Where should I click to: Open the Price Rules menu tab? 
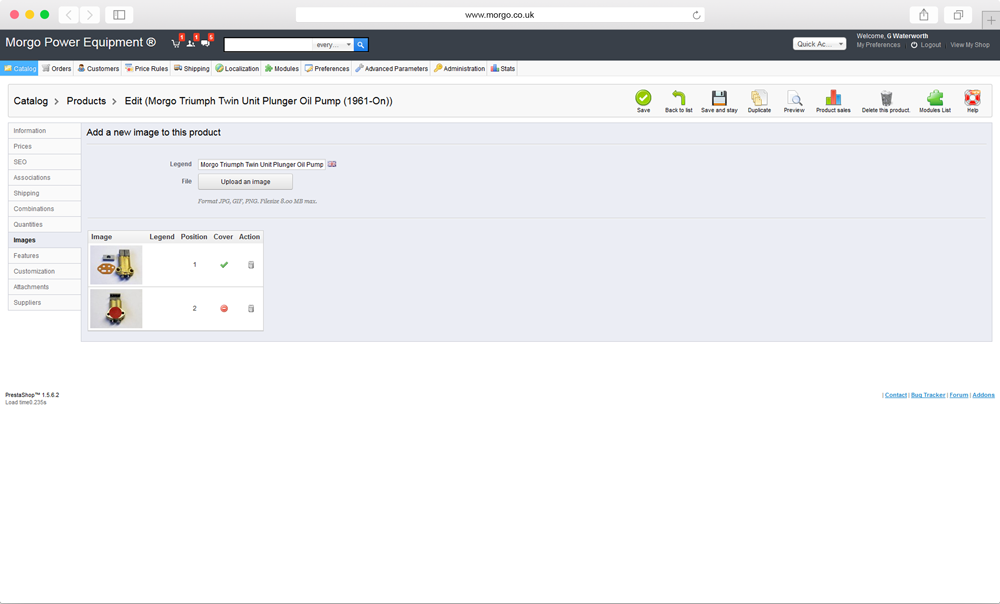(x=147, y=68)
